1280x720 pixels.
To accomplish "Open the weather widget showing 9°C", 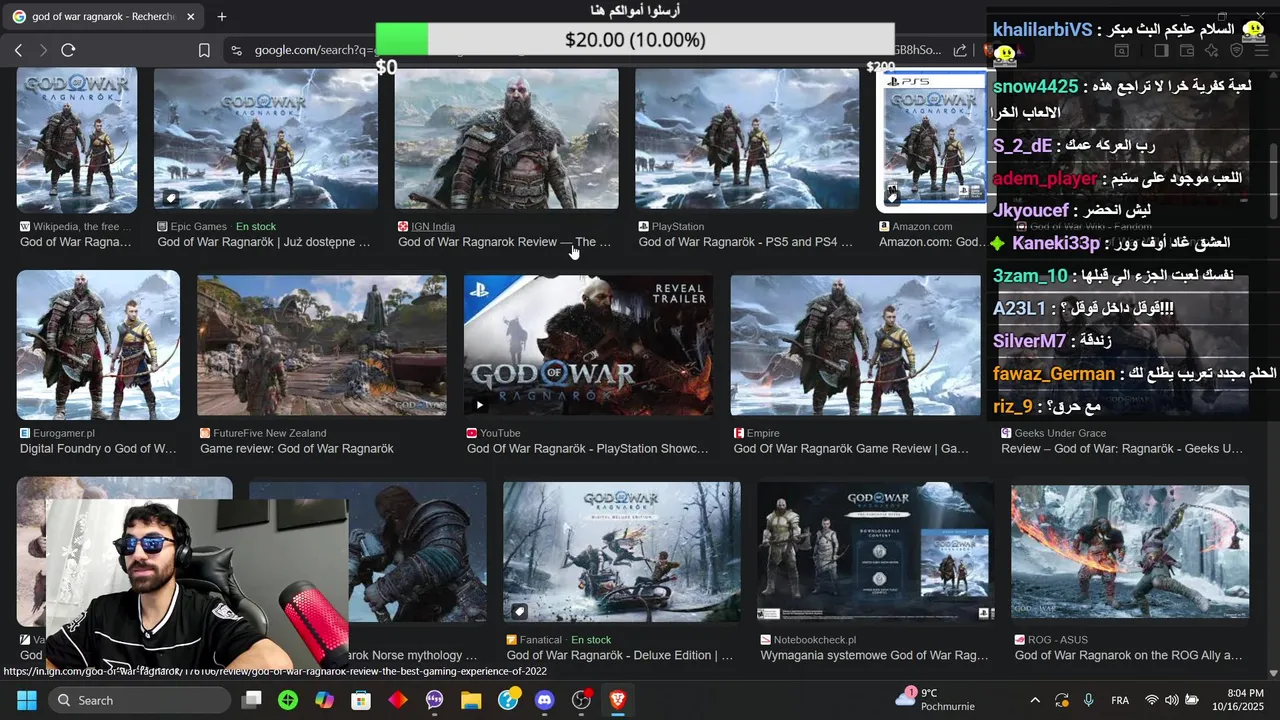I will pyautogui.click(x=936, y=699).
